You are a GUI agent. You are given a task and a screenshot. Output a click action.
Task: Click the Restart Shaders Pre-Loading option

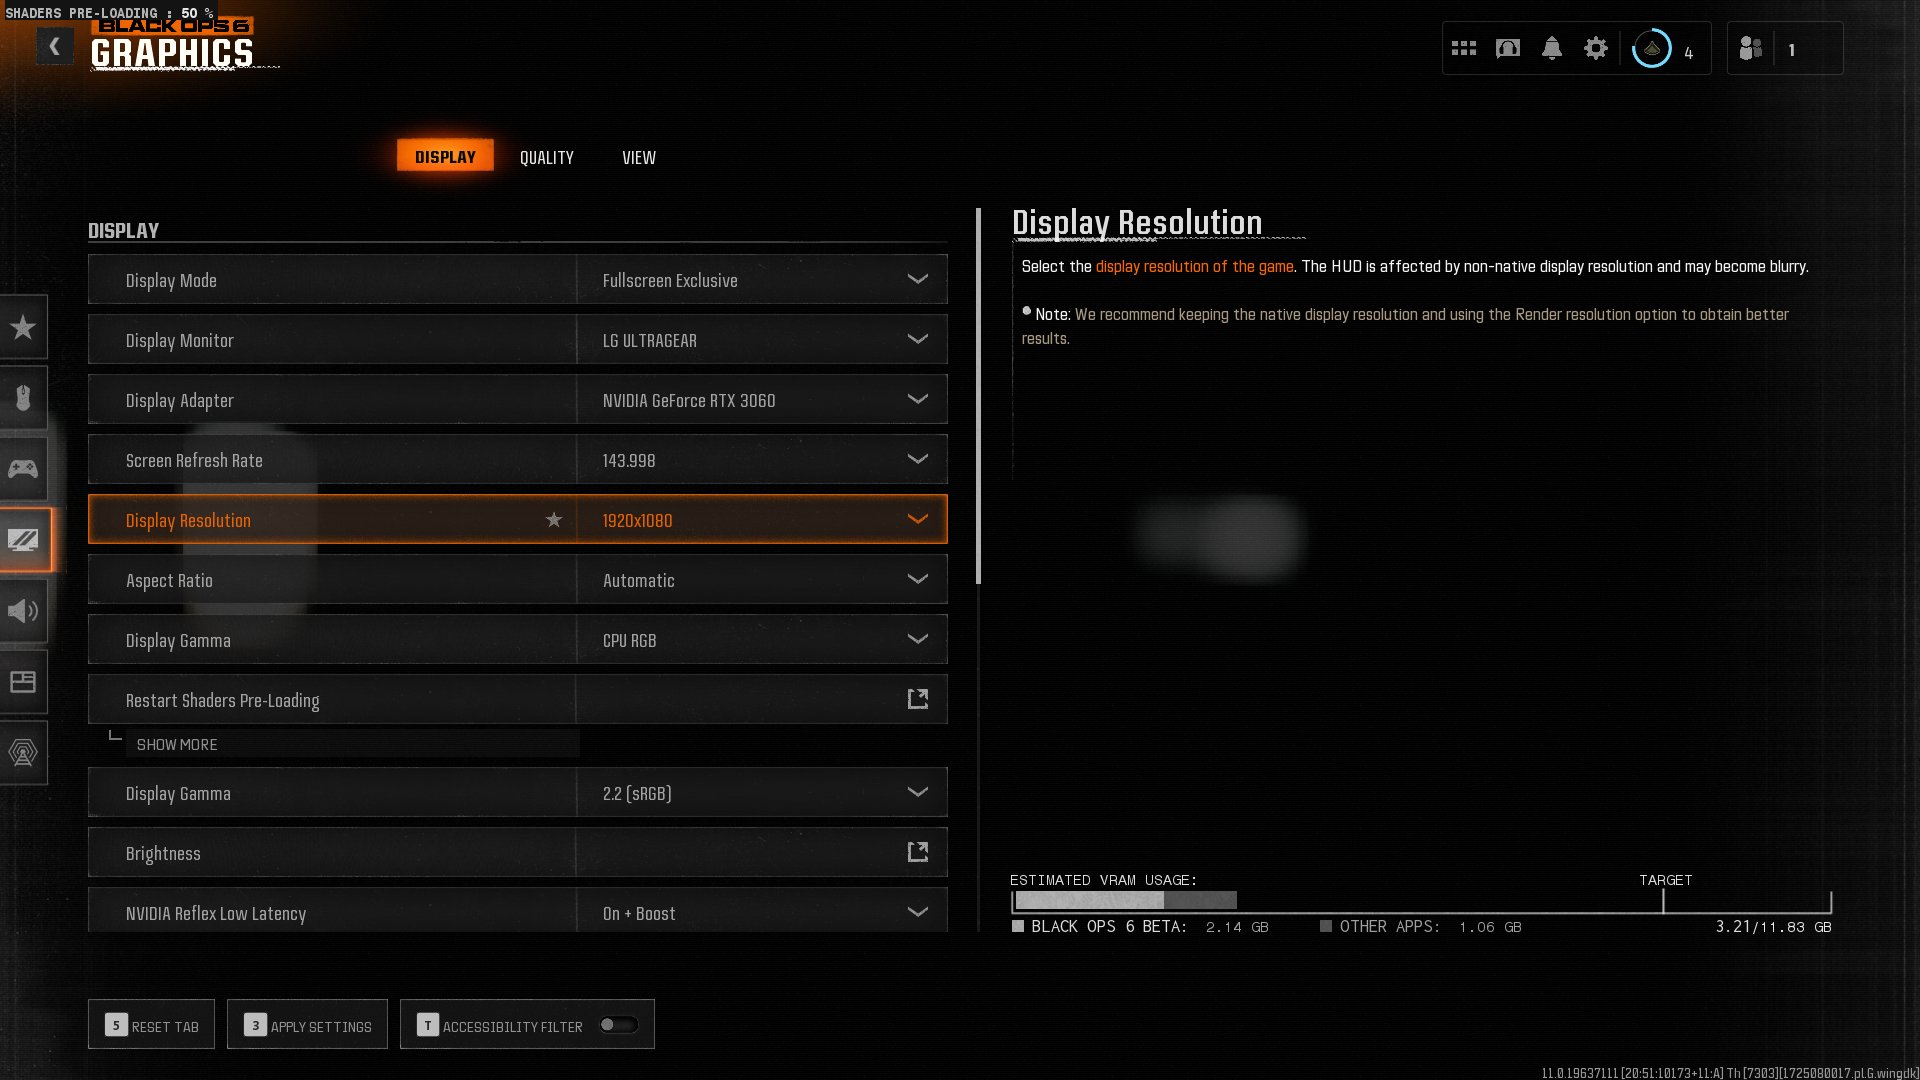518,699
